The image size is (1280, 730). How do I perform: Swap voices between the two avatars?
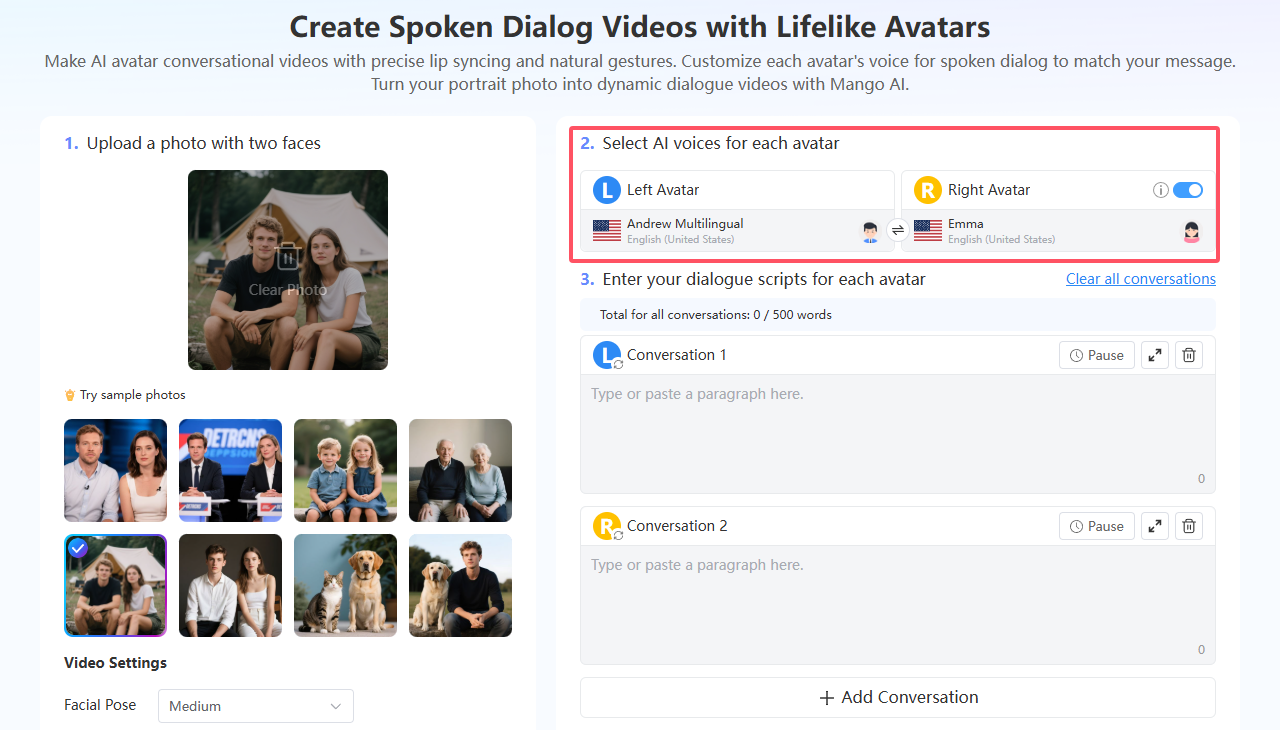898,230
